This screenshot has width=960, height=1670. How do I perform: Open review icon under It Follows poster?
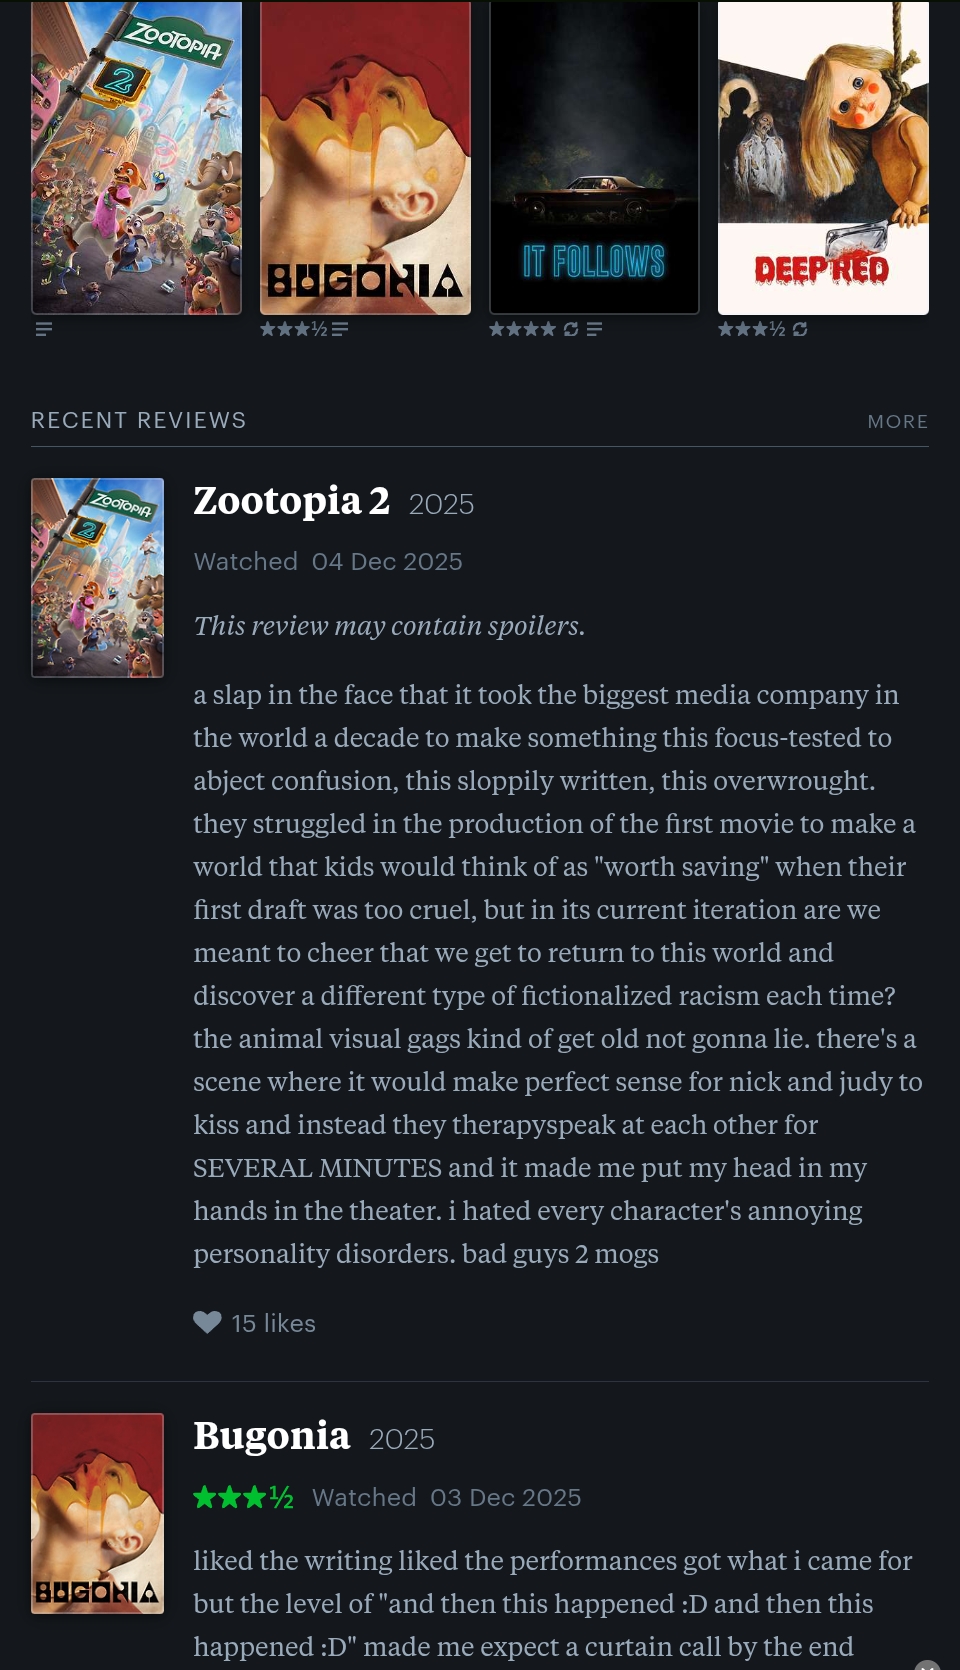594,329
